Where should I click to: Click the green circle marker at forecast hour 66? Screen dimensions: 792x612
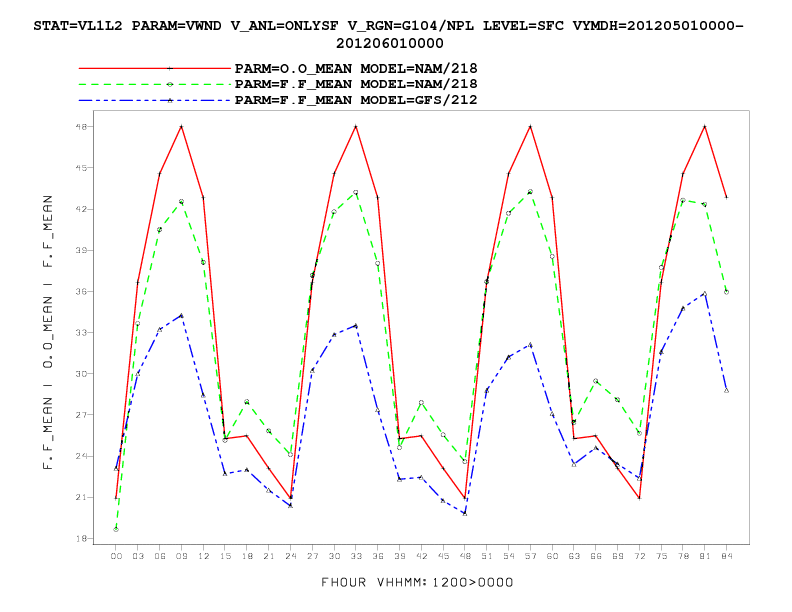(x=596, y=381)
